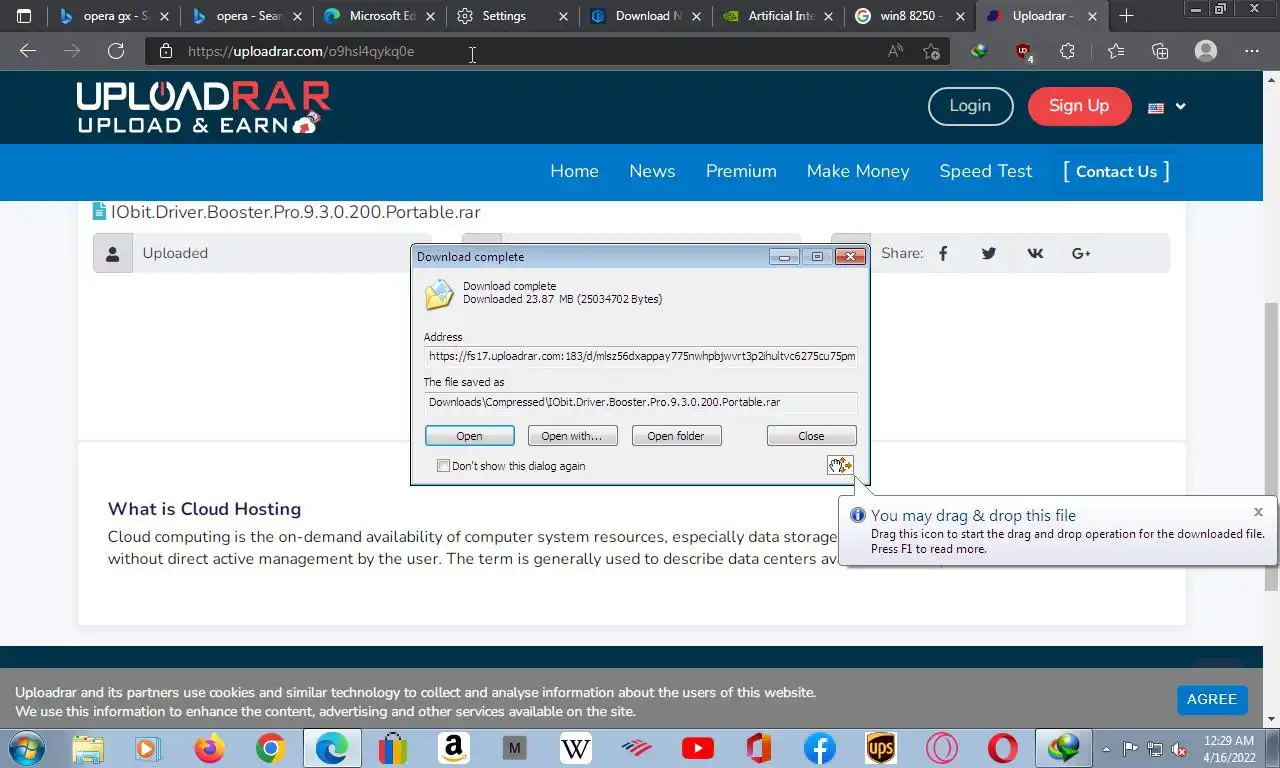1280x768 pixels.
Task: Dismiss the drag & drop tooltip balloon
Action: pos(1258,512)
